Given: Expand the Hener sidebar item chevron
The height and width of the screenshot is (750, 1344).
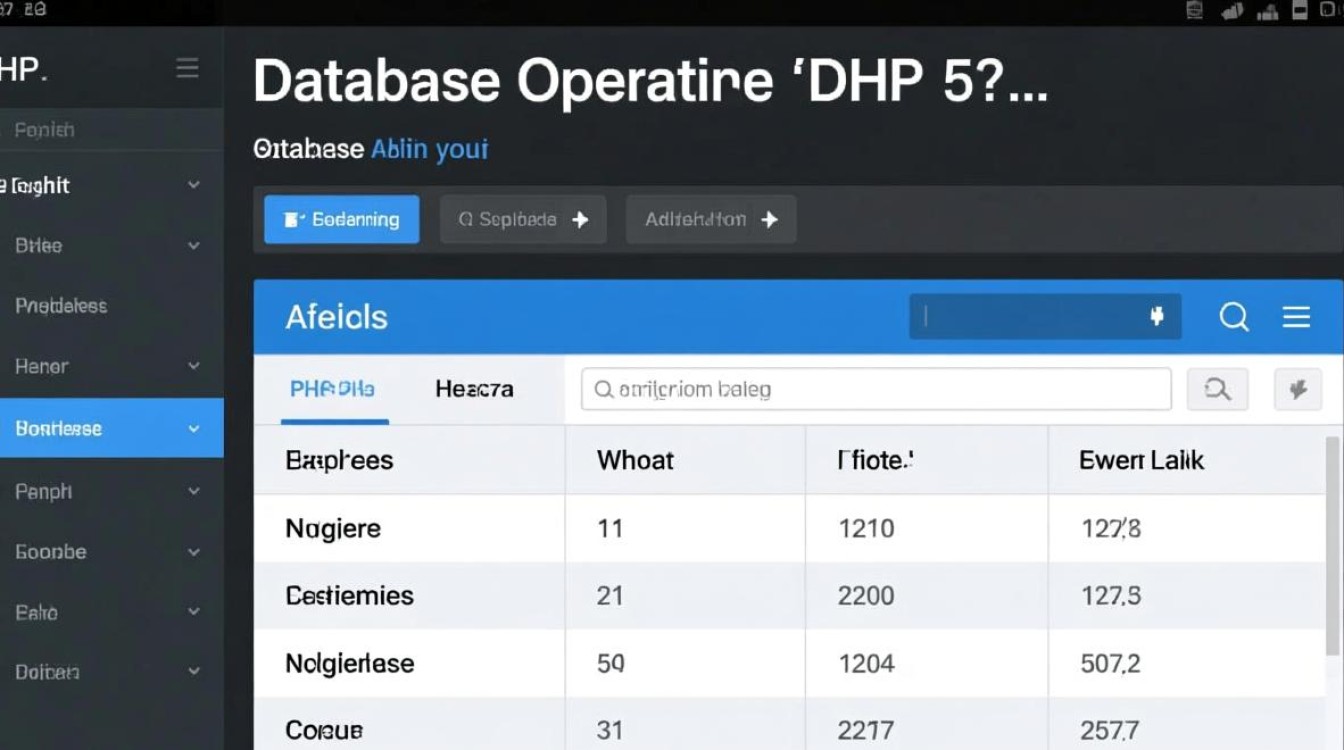Looking at the screenshot, I should pos(194,367).
